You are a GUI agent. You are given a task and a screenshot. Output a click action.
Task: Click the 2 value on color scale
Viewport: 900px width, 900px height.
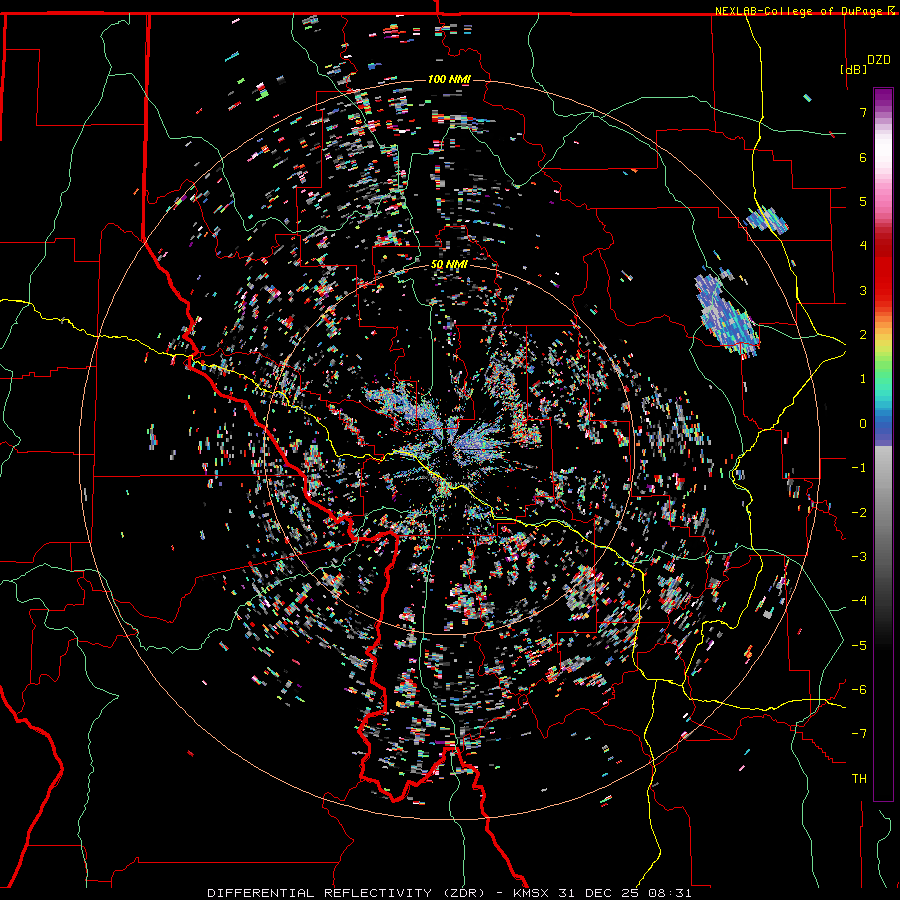pos(862,335)
